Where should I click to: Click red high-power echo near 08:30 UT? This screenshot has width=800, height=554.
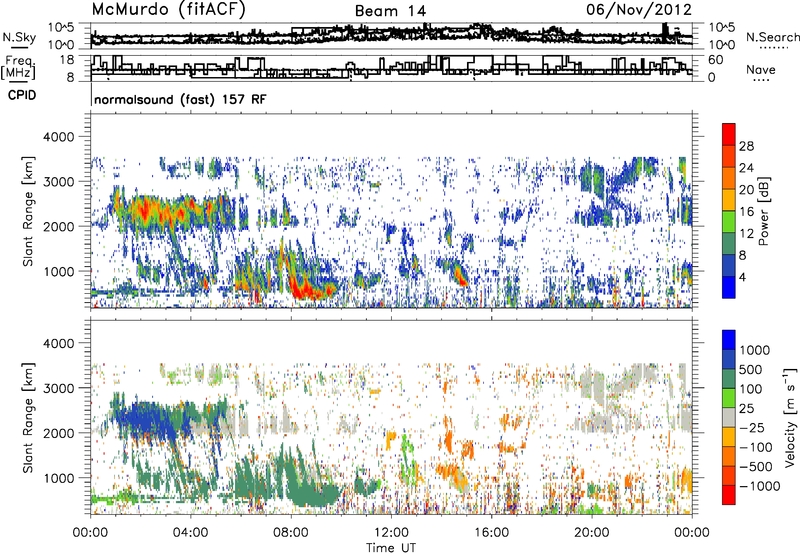(311, 292)
